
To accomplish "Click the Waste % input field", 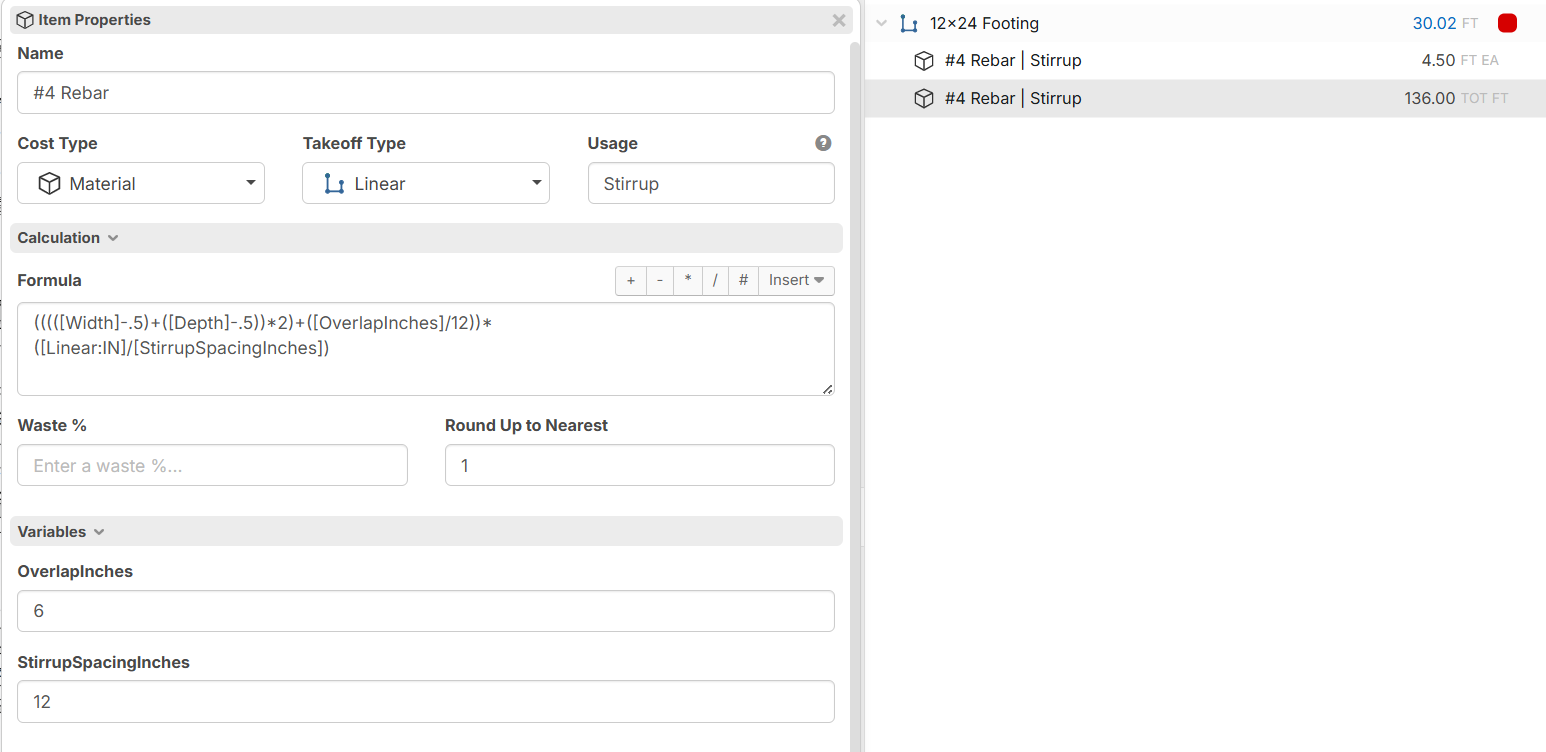I will coord(212,466).
